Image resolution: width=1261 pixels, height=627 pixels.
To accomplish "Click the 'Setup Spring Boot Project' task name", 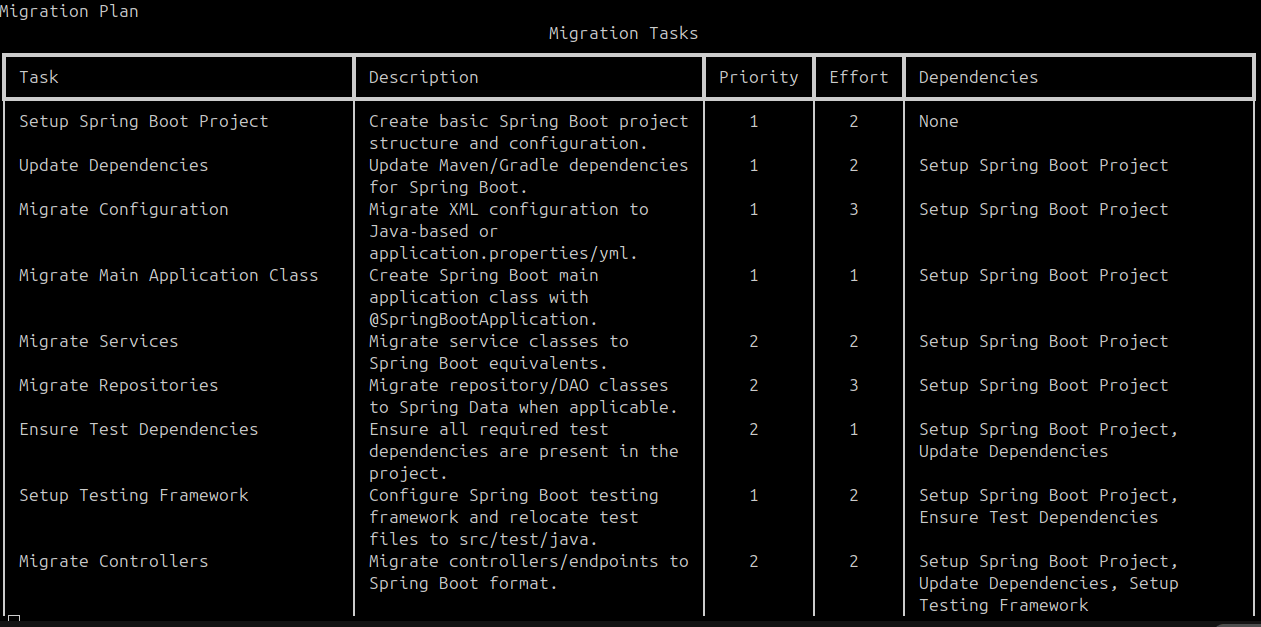I will click(x=144, y=121).
